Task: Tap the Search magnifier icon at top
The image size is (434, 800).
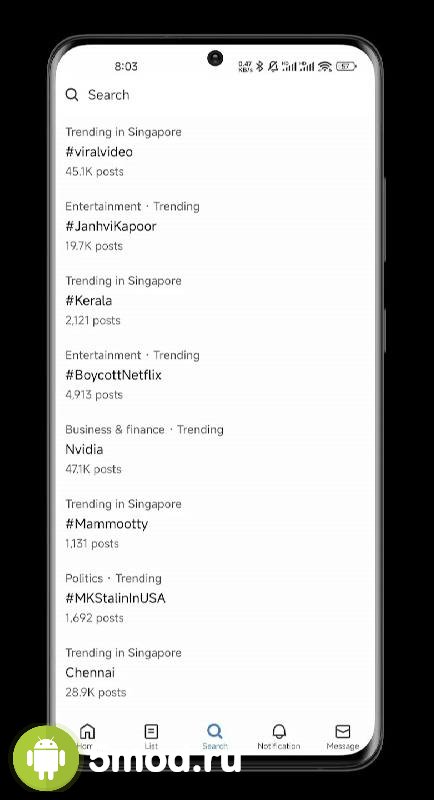Action: 72,94
